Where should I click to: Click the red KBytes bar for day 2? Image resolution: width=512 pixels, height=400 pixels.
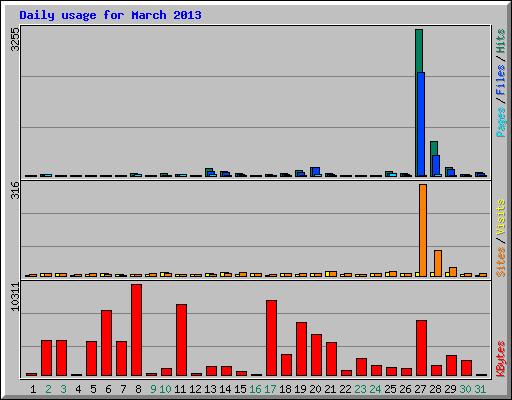tap(46, 358)
